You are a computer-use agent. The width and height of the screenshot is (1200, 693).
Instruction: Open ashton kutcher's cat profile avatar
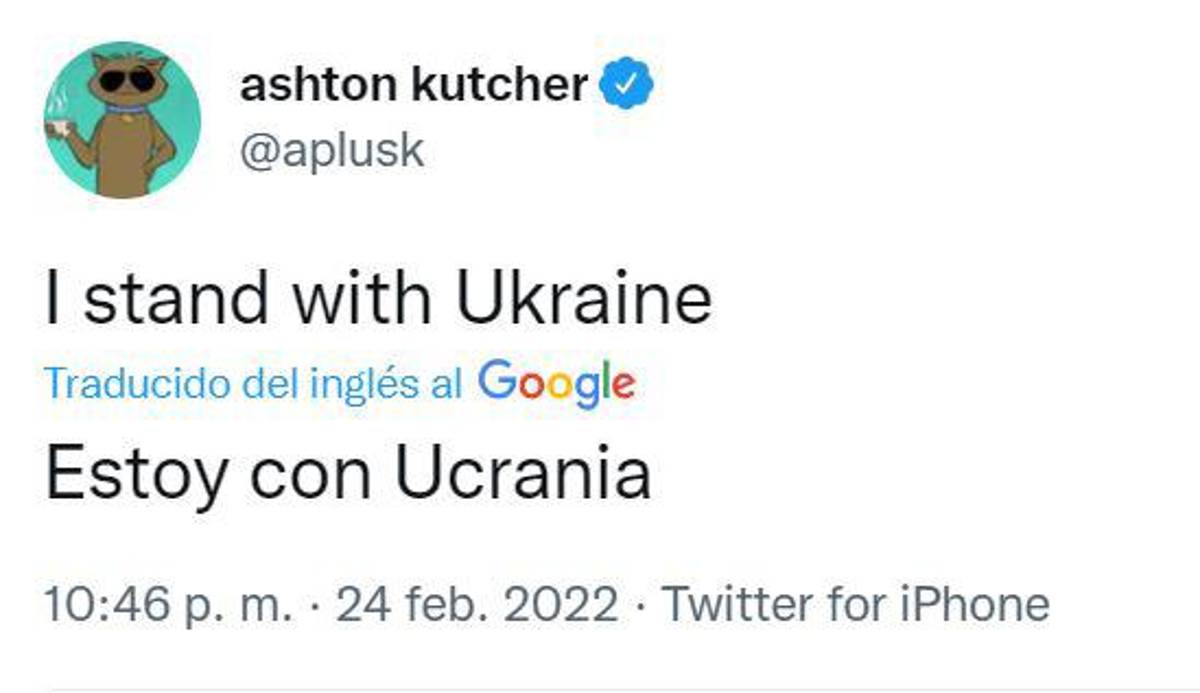click(122, 120)
